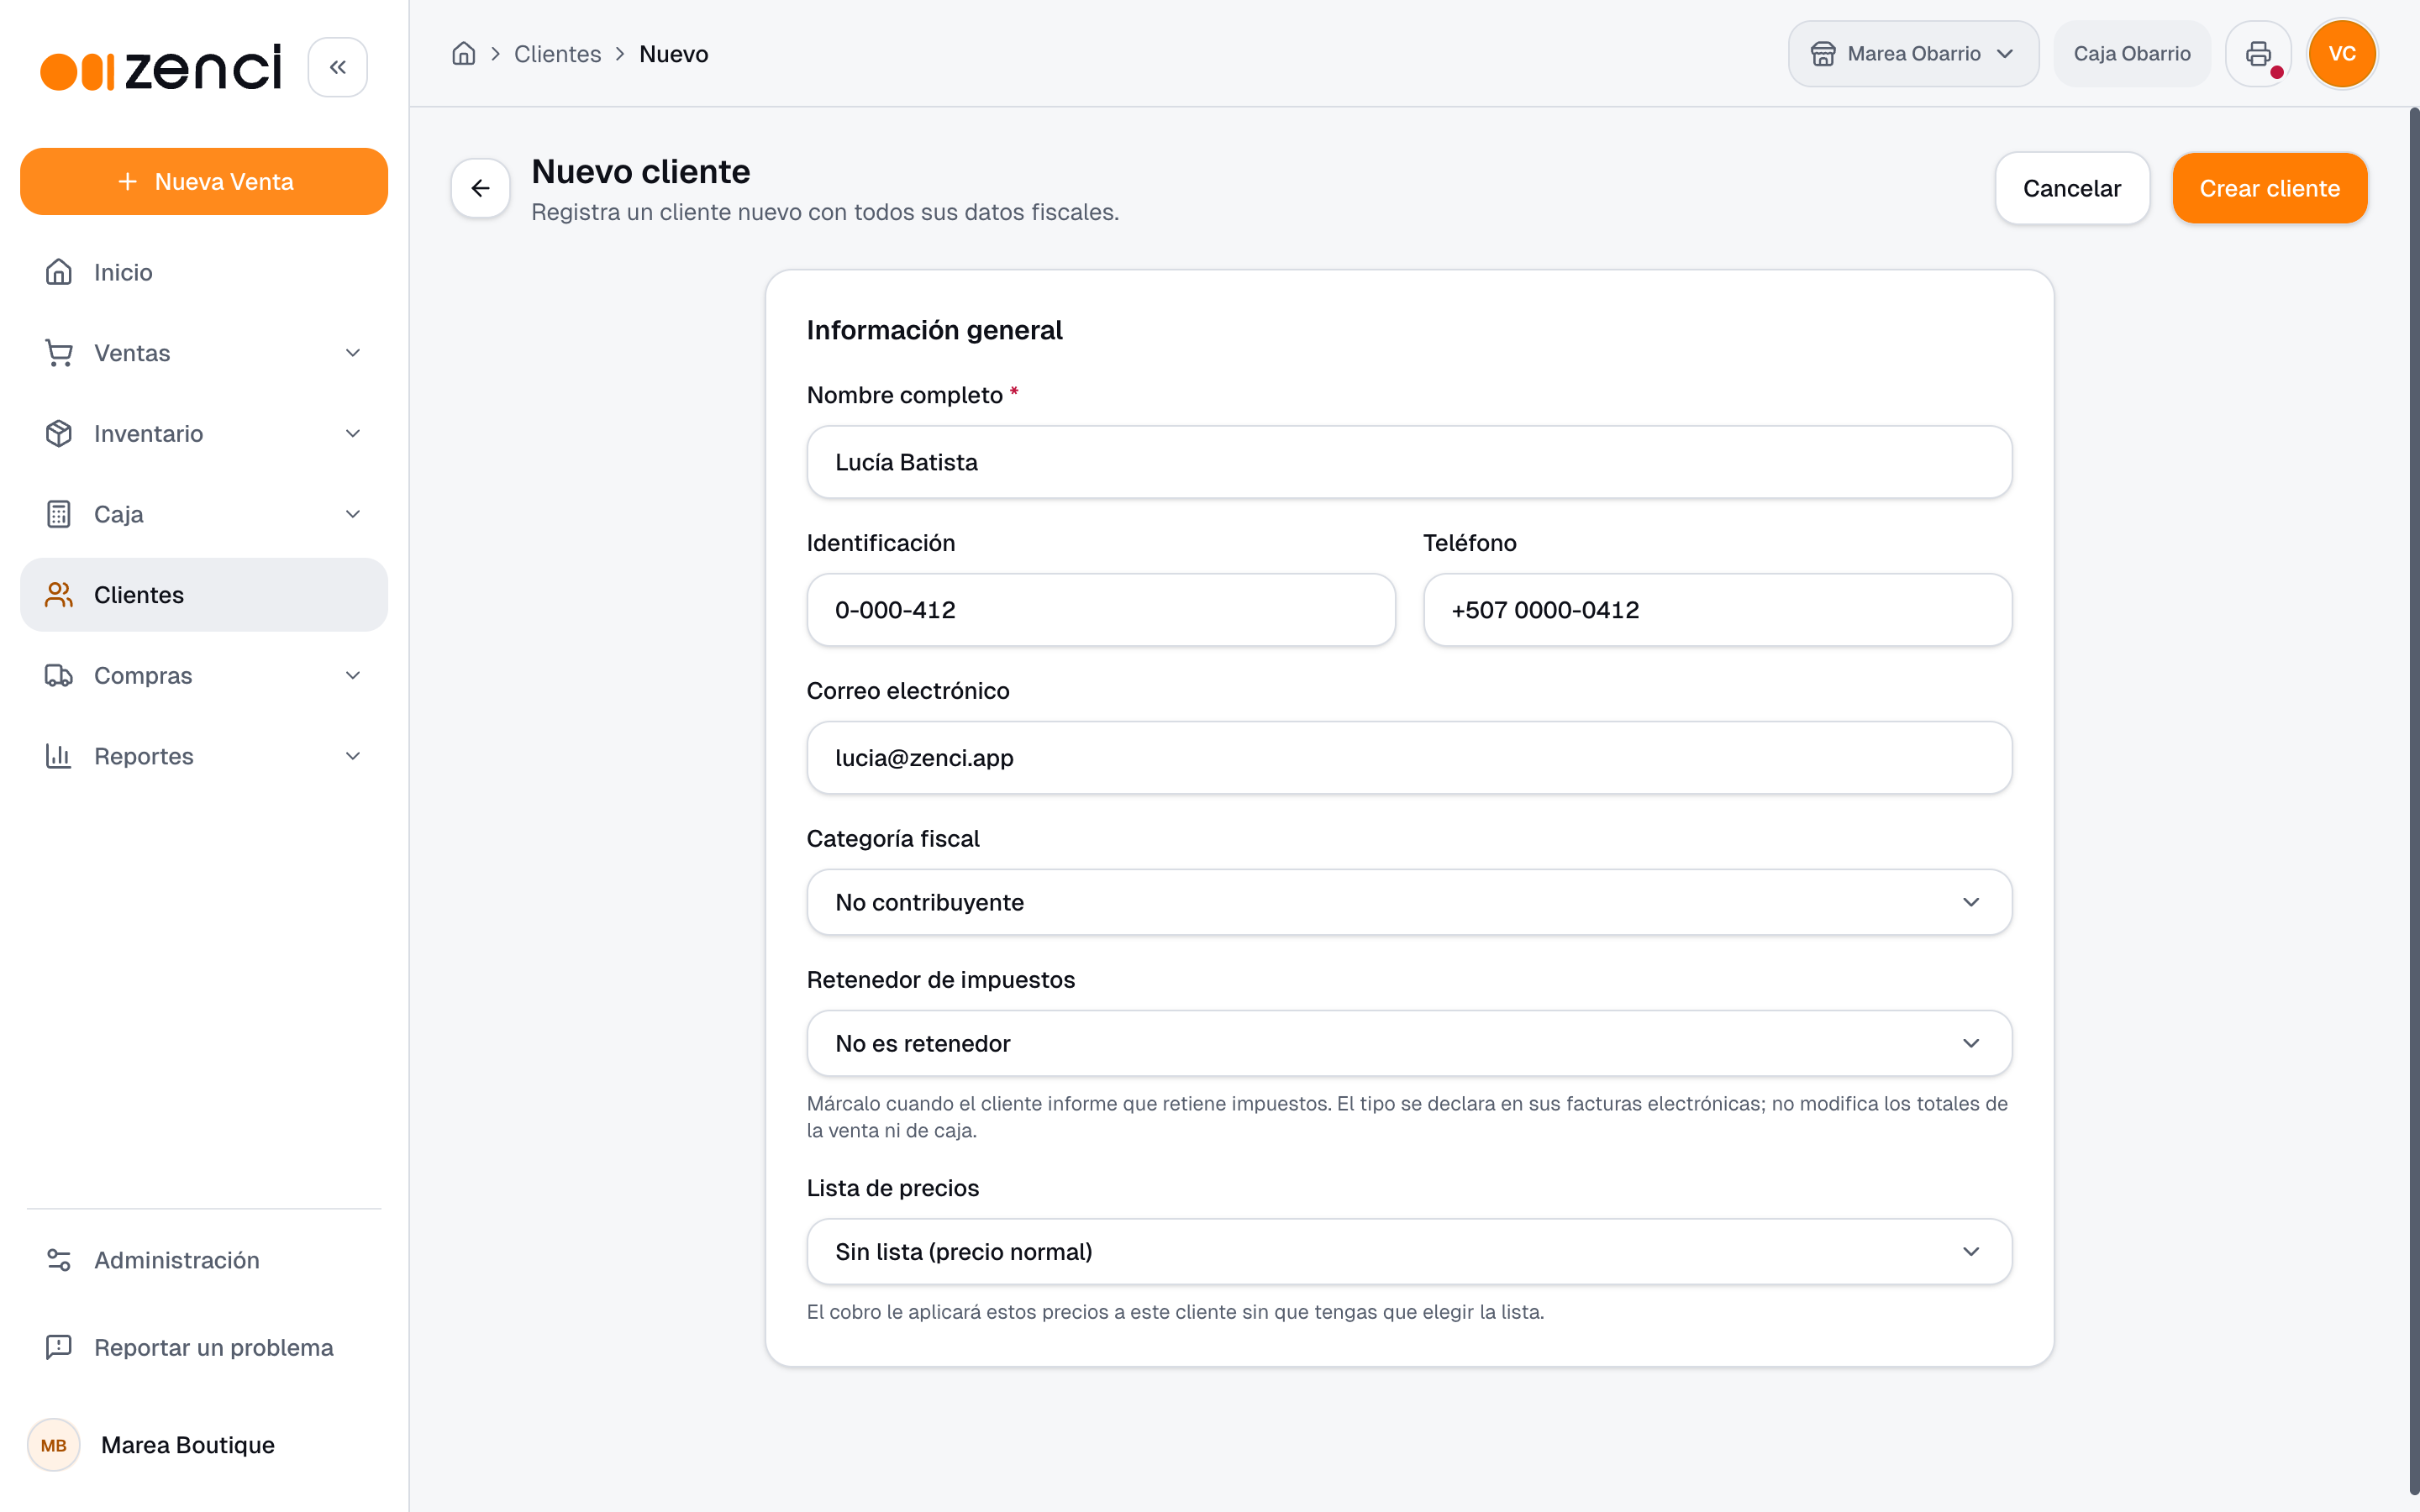Go to Inicio in the sidebar
This screenshot has width=2420, height=1512.
[204, 272]
